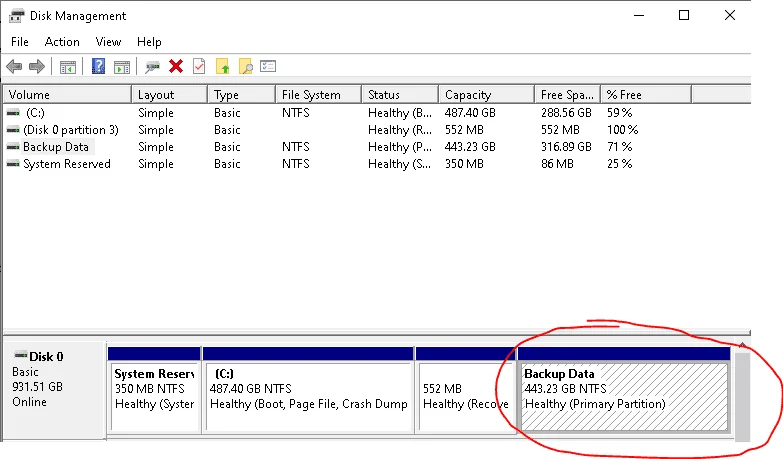The height and width of the screenshot is (459, 783).
Task: Click the 316.89 GB free space cell
Action: (566, 147)
